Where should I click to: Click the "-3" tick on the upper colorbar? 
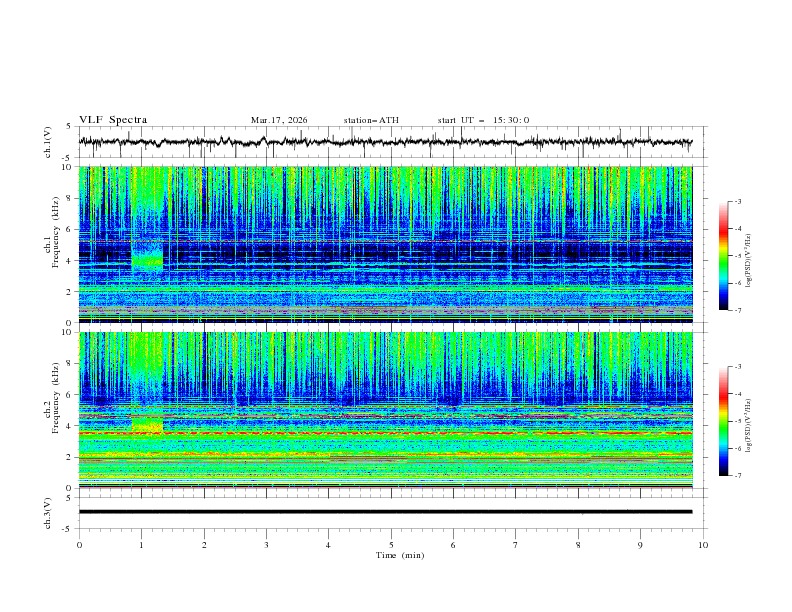tap(737, 201)
